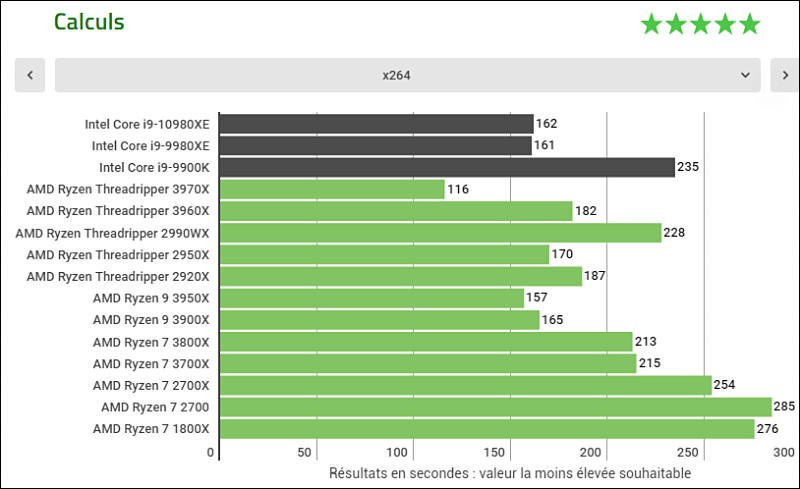Open the x264 benchmark dropdown
Viewport: 800px width, 489px height.
click(x=408, y=75)
